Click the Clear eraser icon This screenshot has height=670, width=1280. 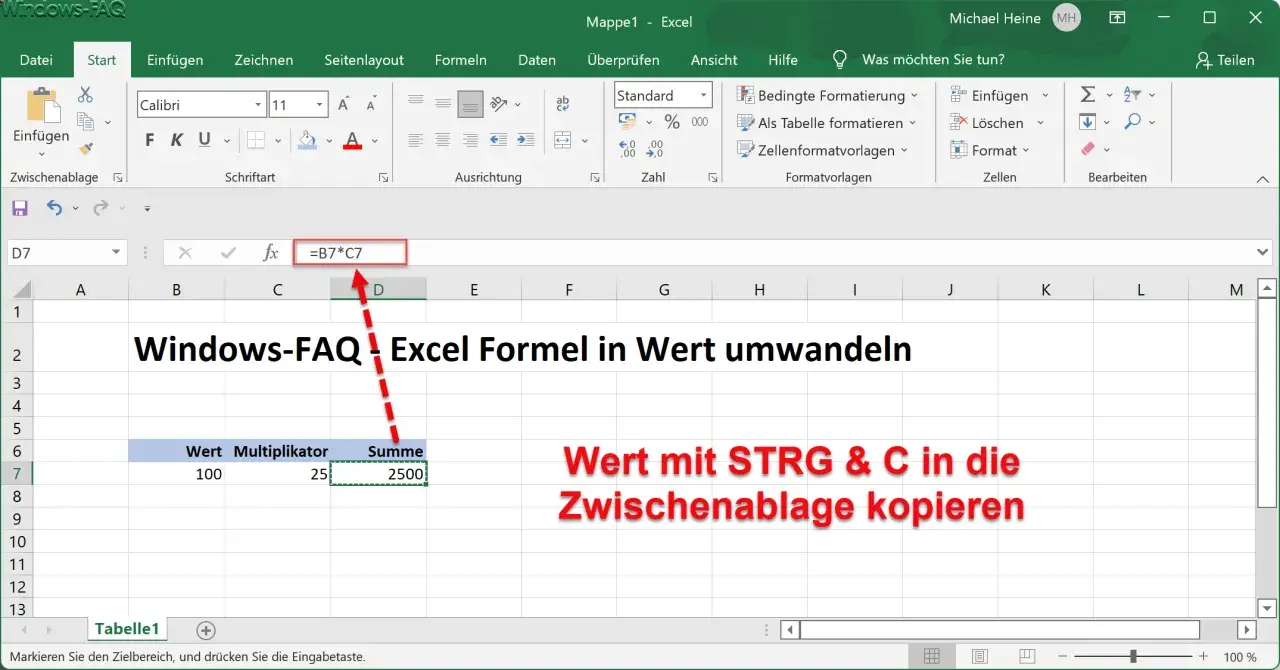pos(1088,149)
